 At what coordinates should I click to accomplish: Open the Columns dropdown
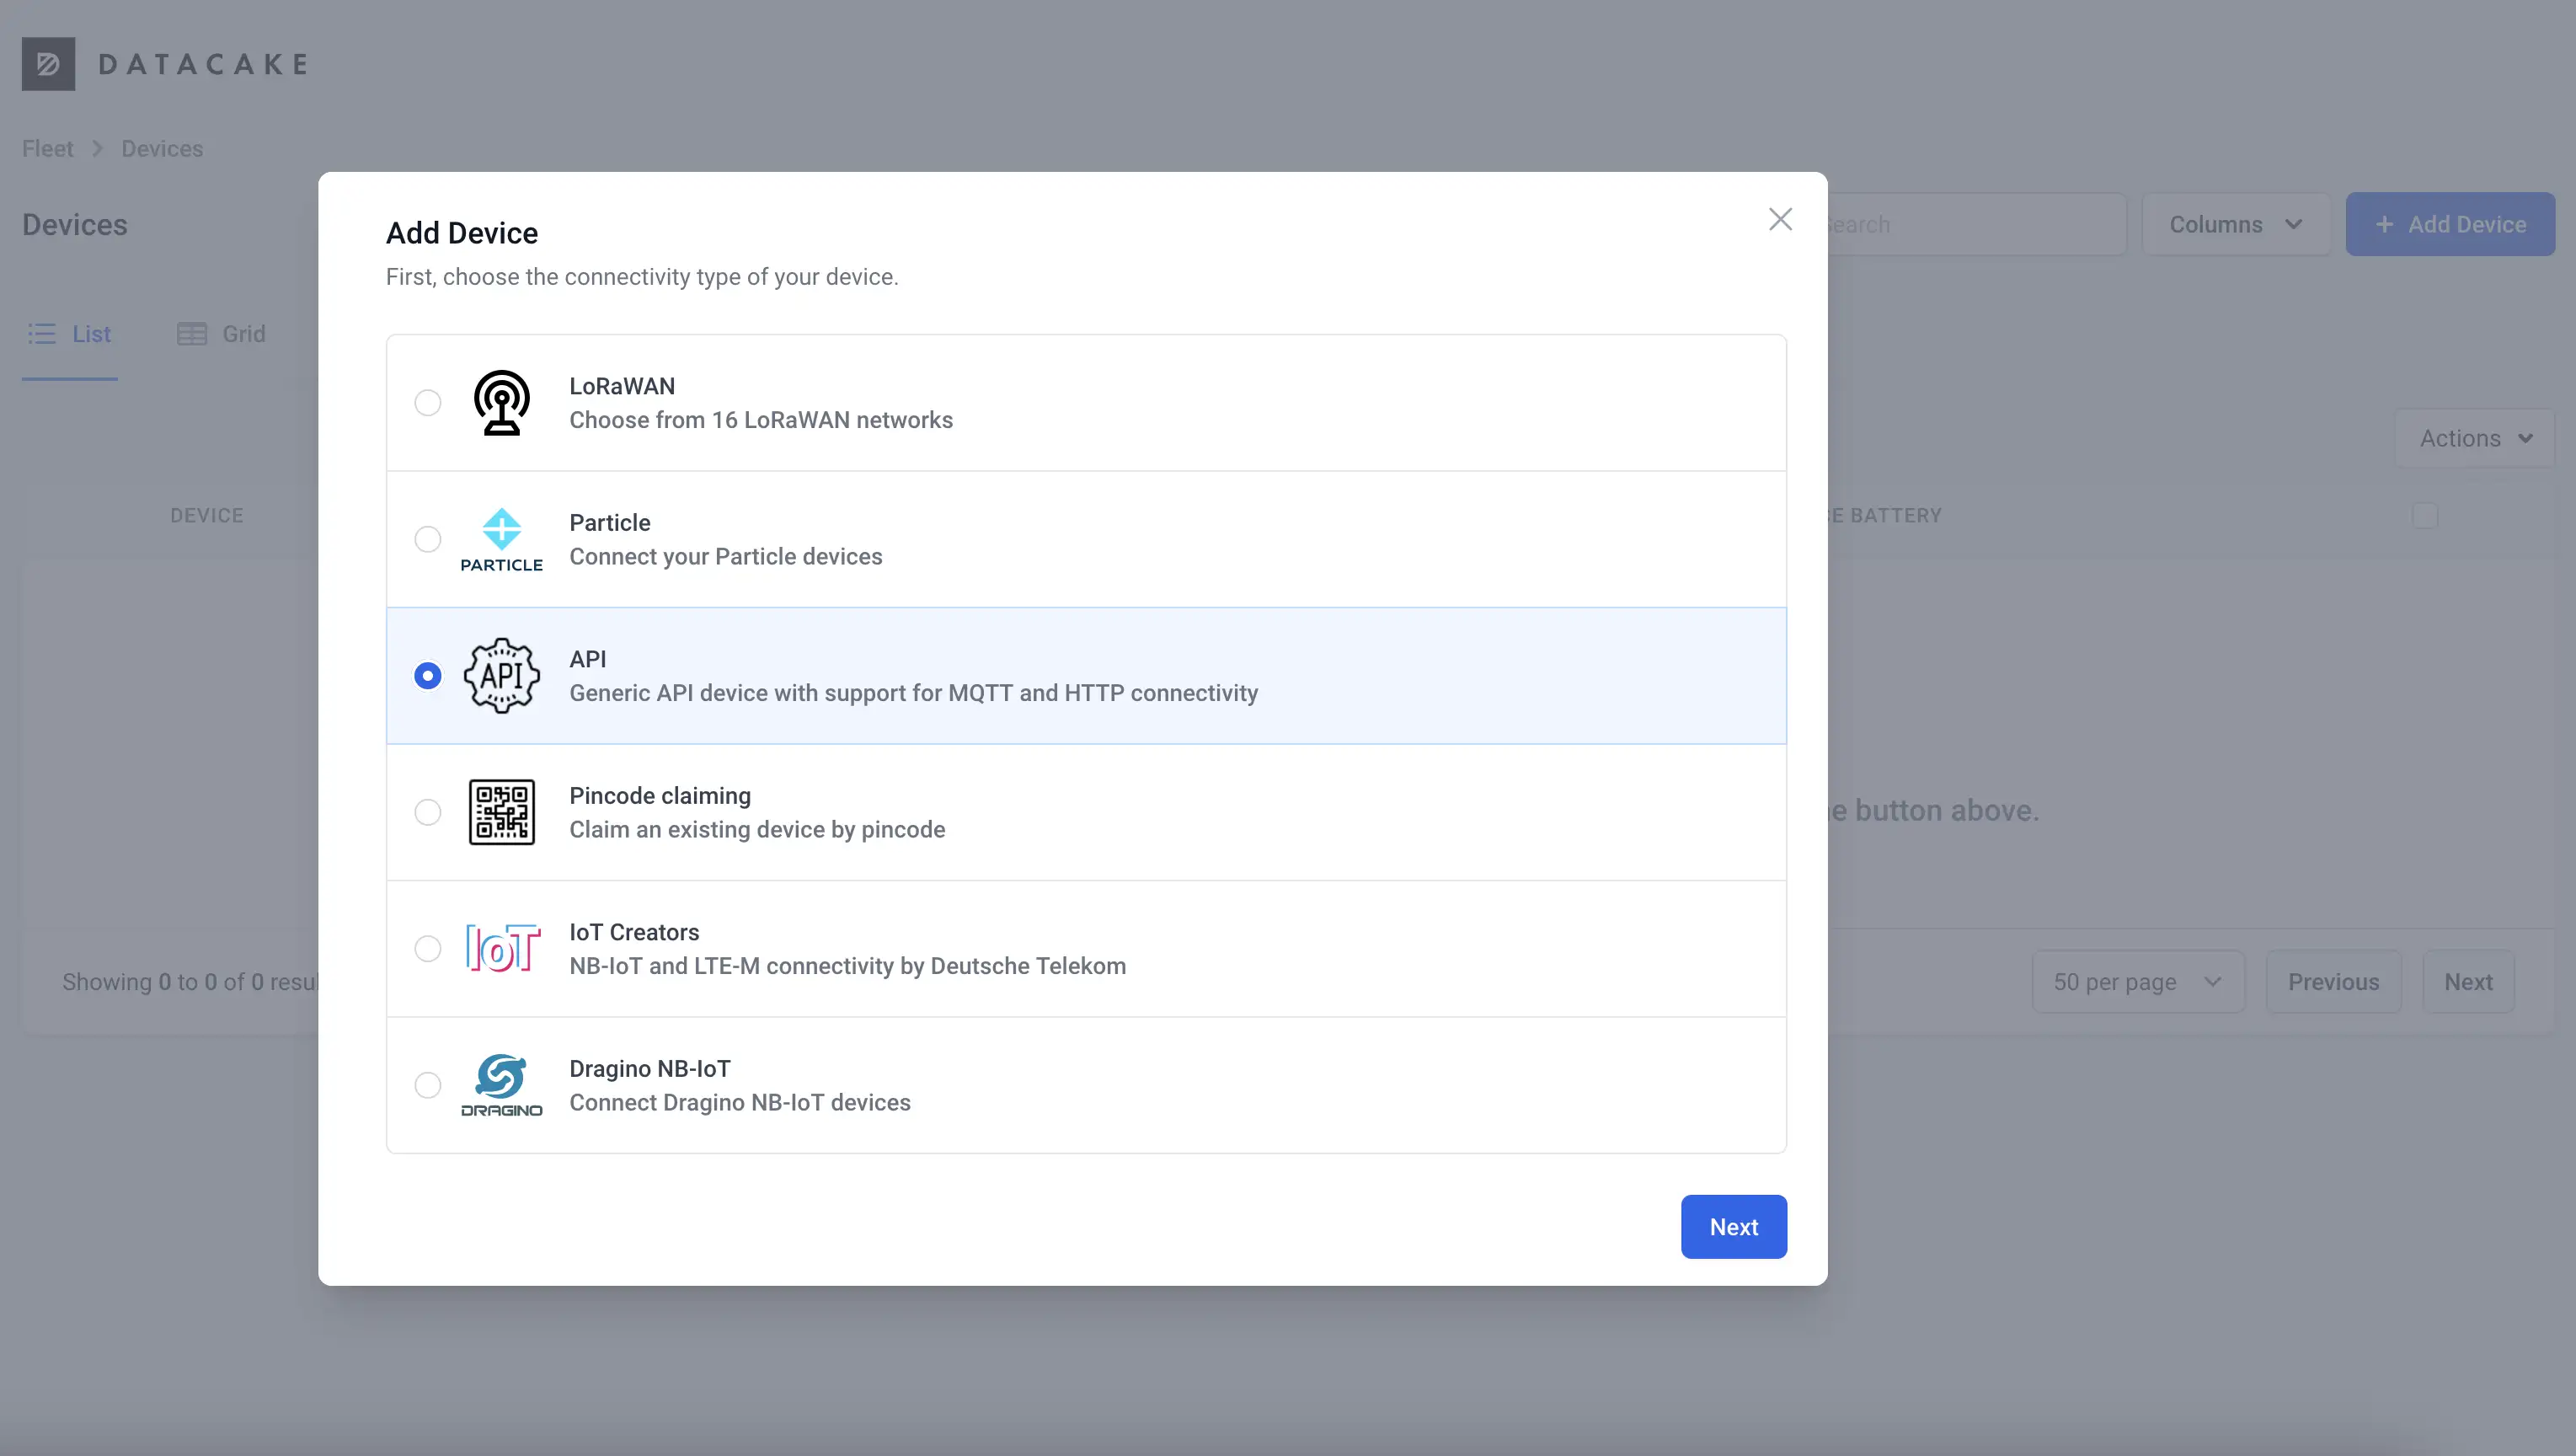pos(2236,224)
